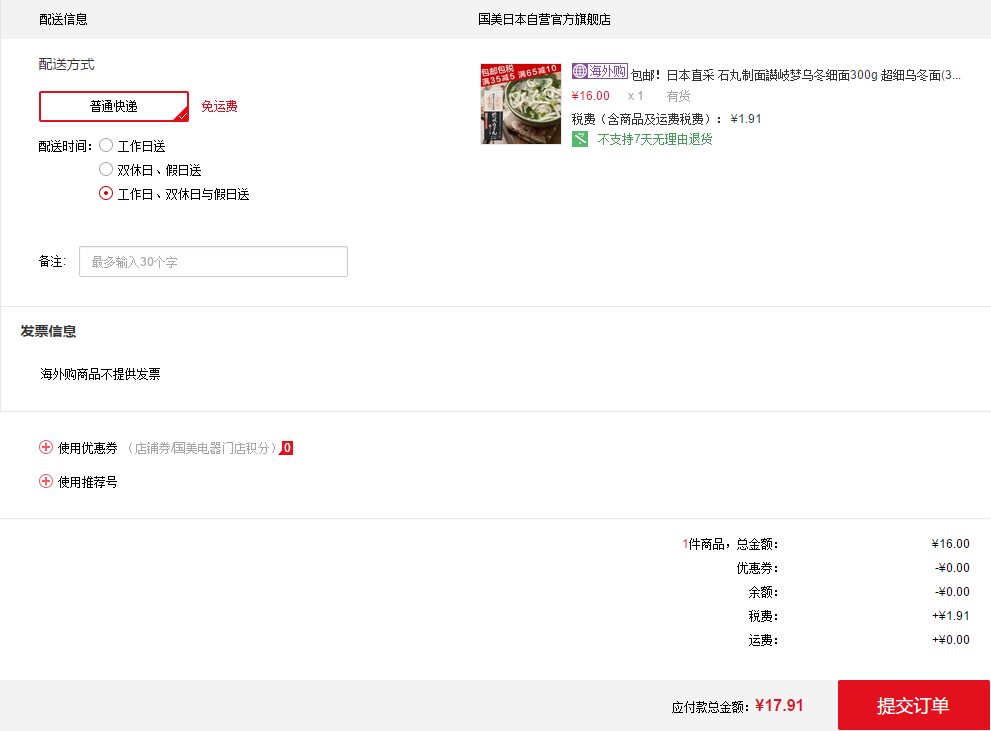This screenshot has width=991, height=731.
Task: Click 国美日本自营官方旗舰店 store name
Action: [x=544, y=20]
